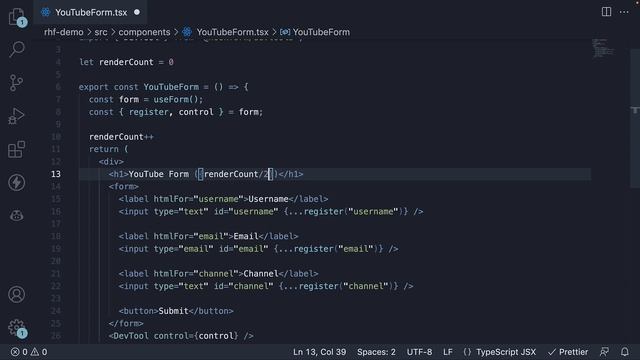Click 'let renderCount = 0' line
This screenshot has height=360, width=640.
click(x=127, y=62)
